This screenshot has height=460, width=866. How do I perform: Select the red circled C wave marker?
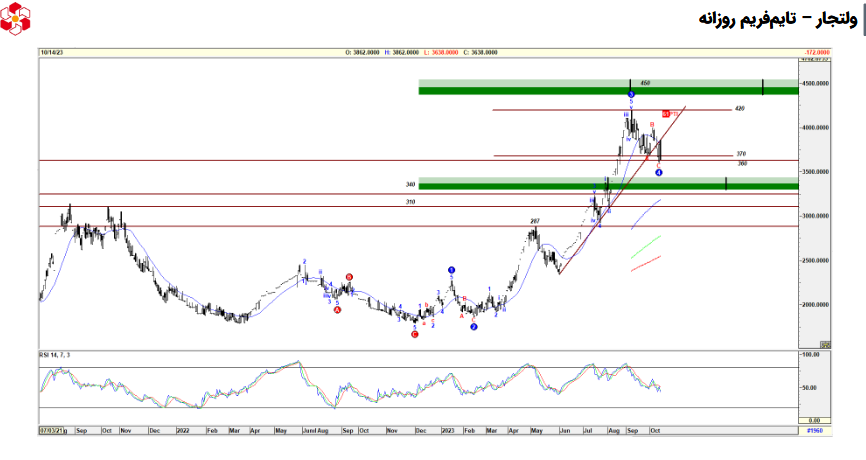click(415, 335)
